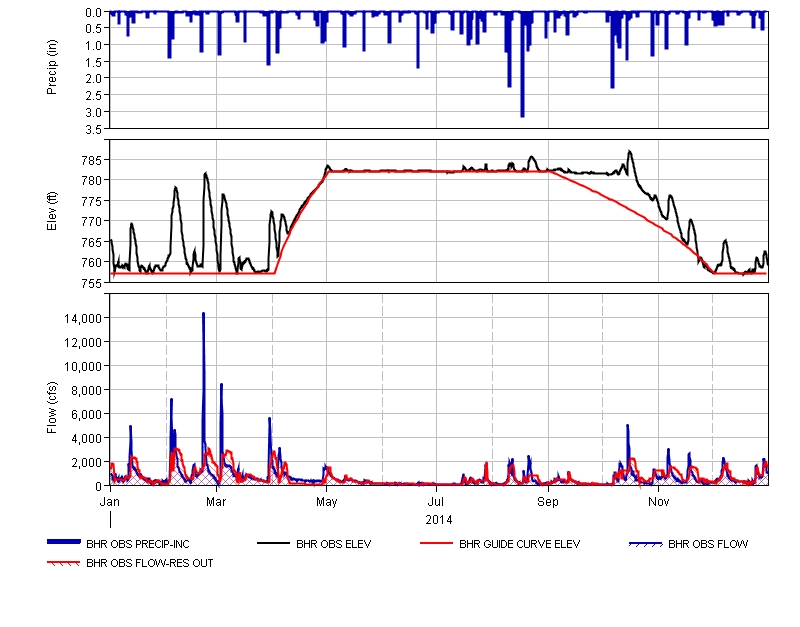Click the Flow (cfs) axis title
Screen dimensions: 800x627
coord(52,408)
